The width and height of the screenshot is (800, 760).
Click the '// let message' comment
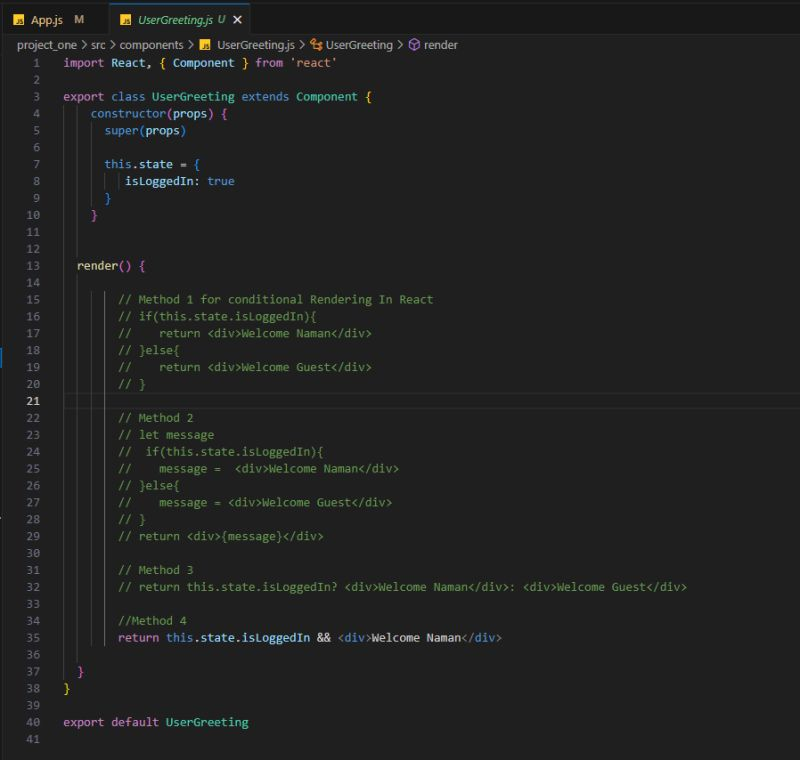[166, 435]
